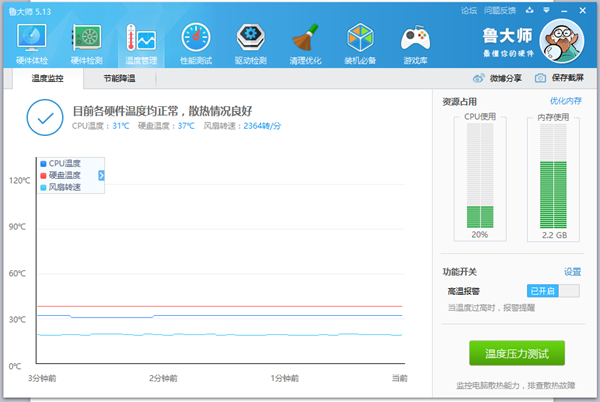The height and width of the screenshot is (402, 600).
Task: Click the Weibo share icon
Action: [478, 78]
